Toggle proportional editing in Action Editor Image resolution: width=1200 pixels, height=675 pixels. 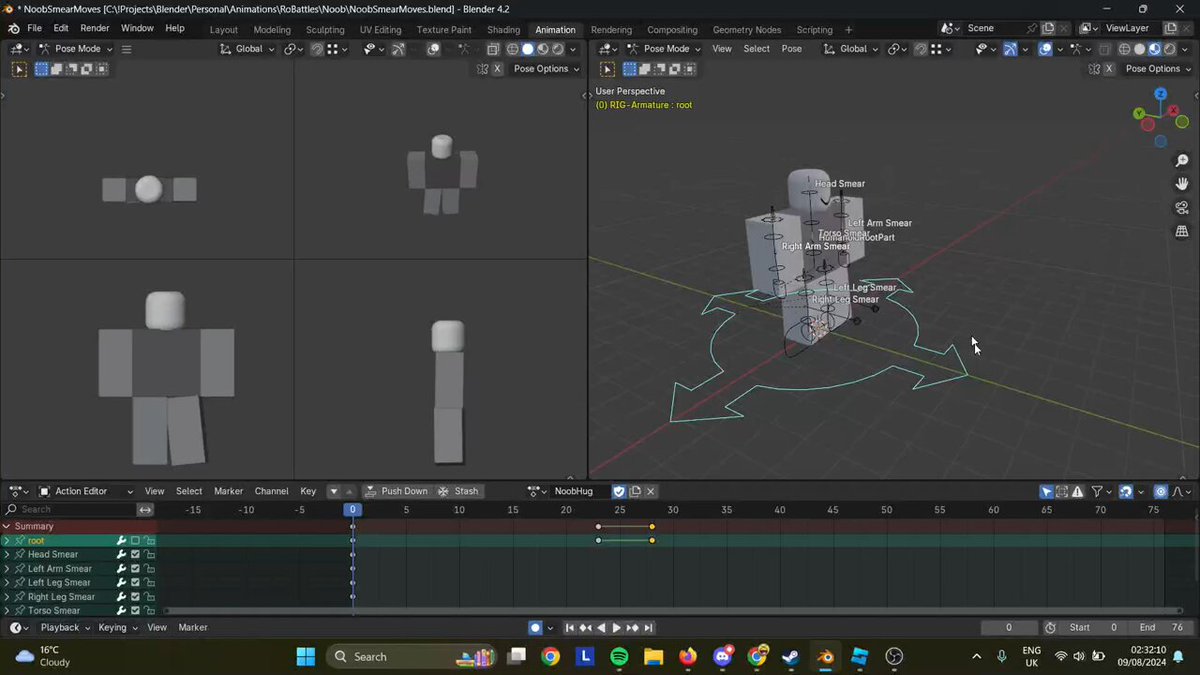[1160, 491]
